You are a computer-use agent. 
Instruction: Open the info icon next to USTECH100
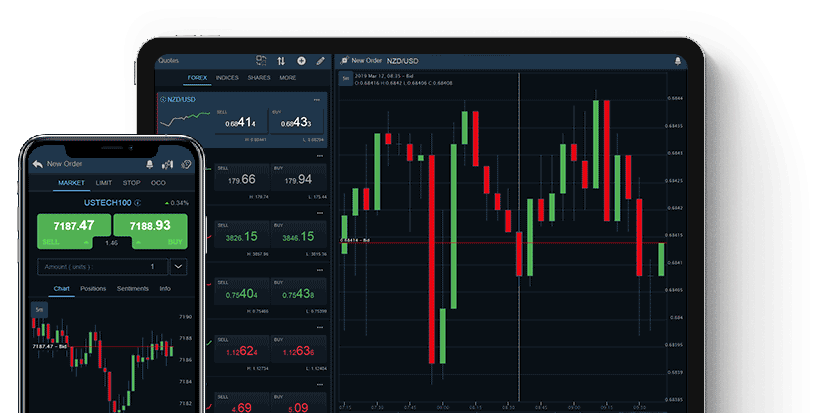136,202
